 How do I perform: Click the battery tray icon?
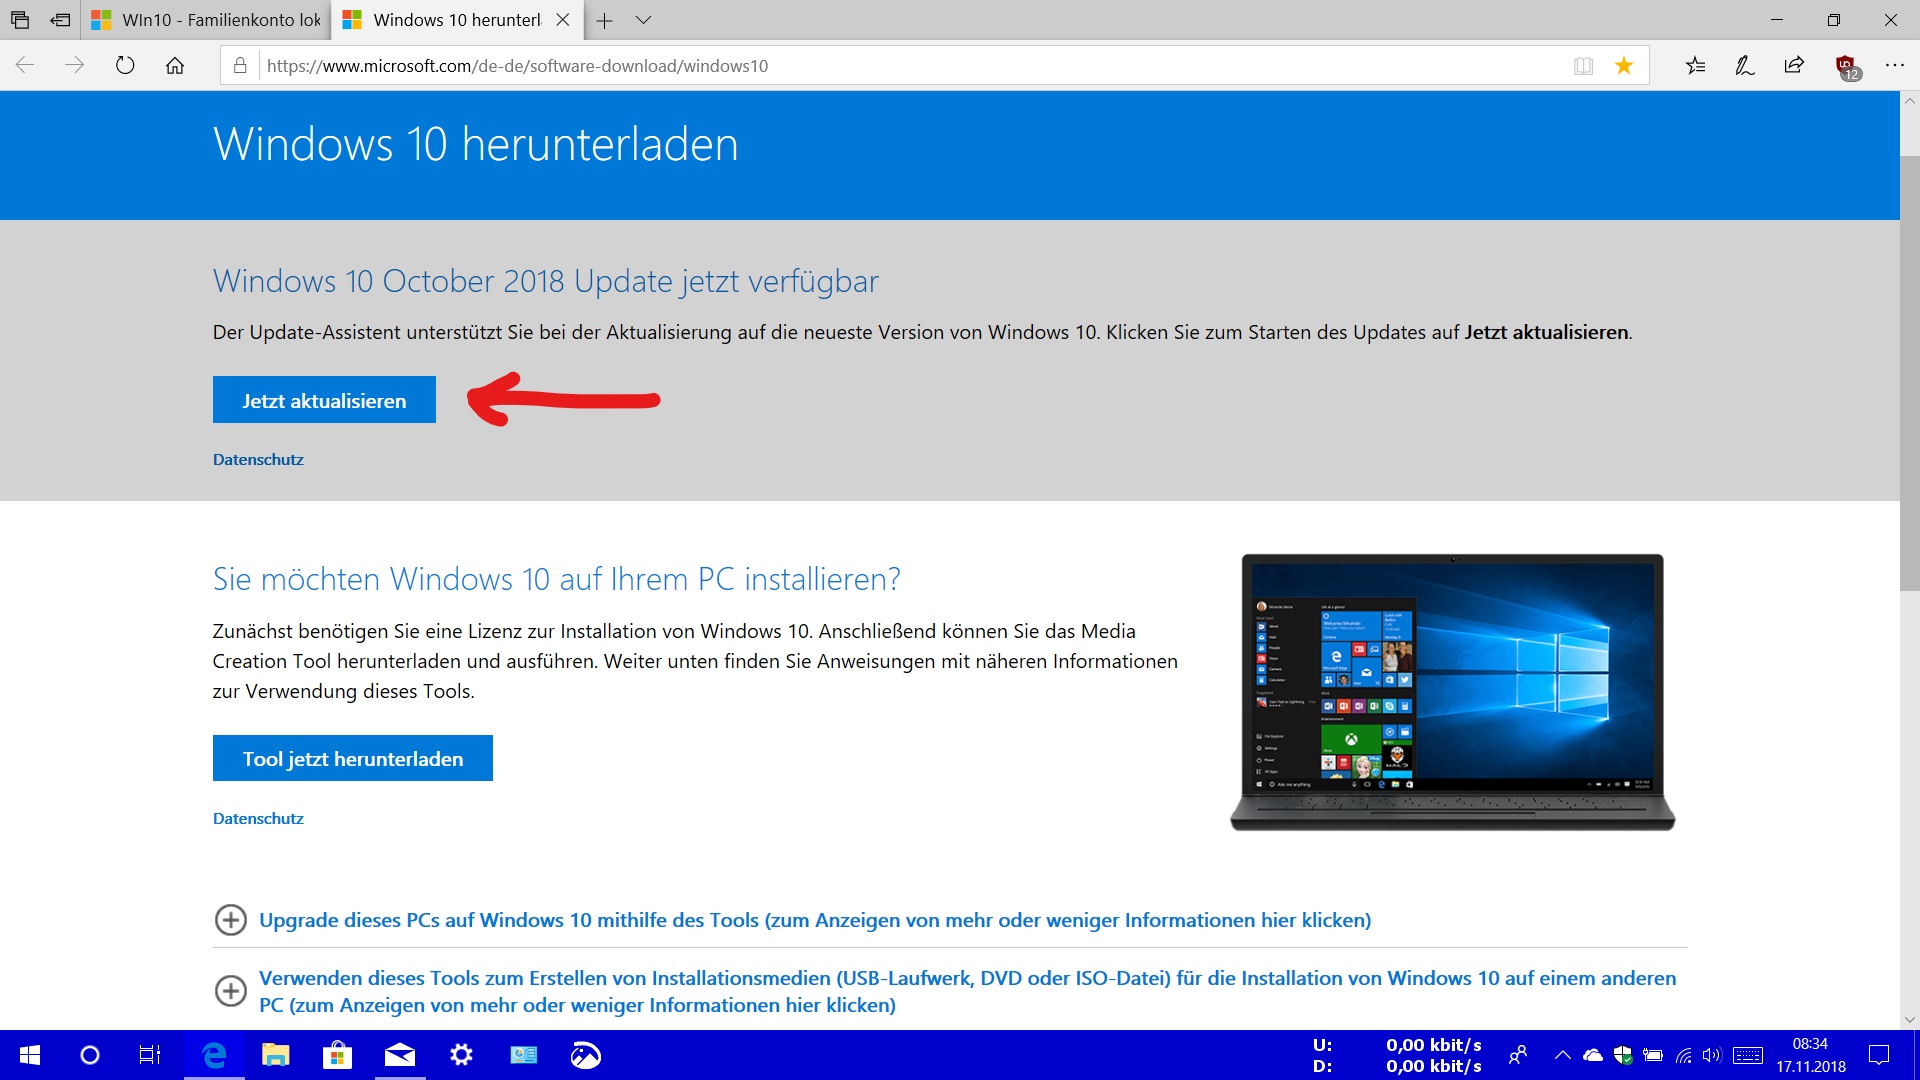coord(1653,1055)
